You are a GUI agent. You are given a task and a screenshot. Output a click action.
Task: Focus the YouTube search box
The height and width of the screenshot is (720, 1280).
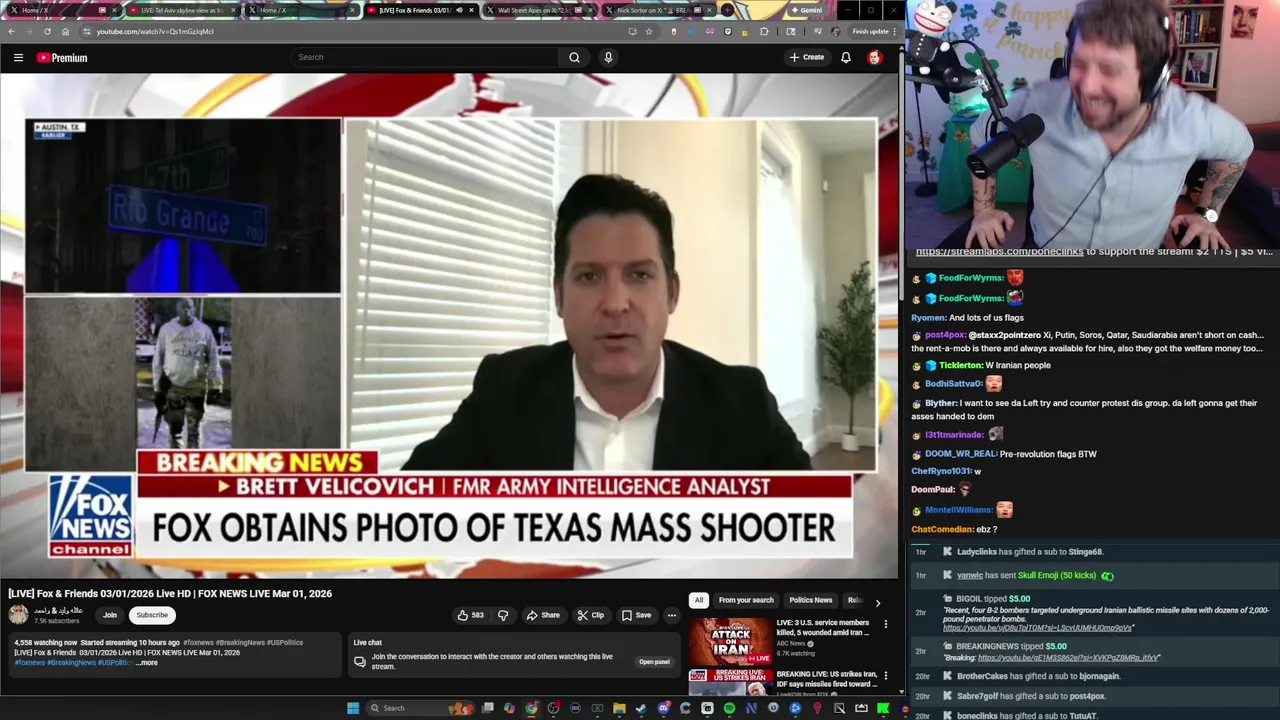[425, 57]
